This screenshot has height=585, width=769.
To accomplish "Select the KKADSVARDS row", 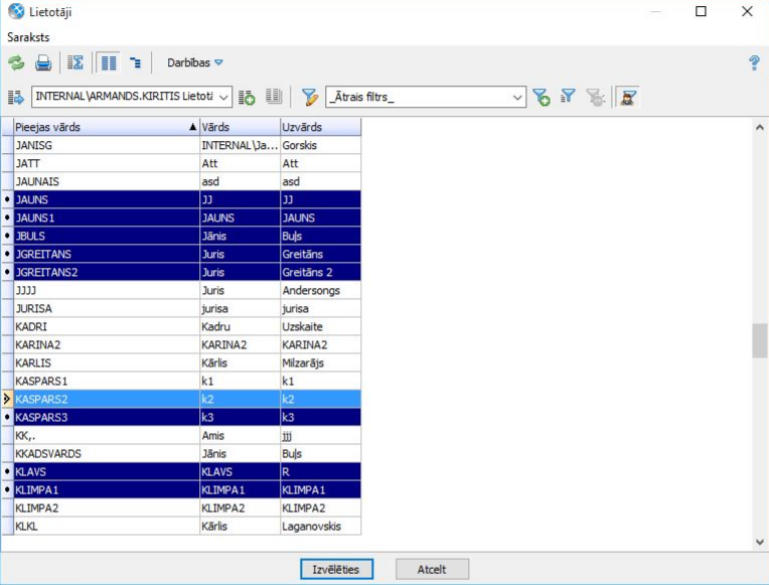I will coord(187,454).
